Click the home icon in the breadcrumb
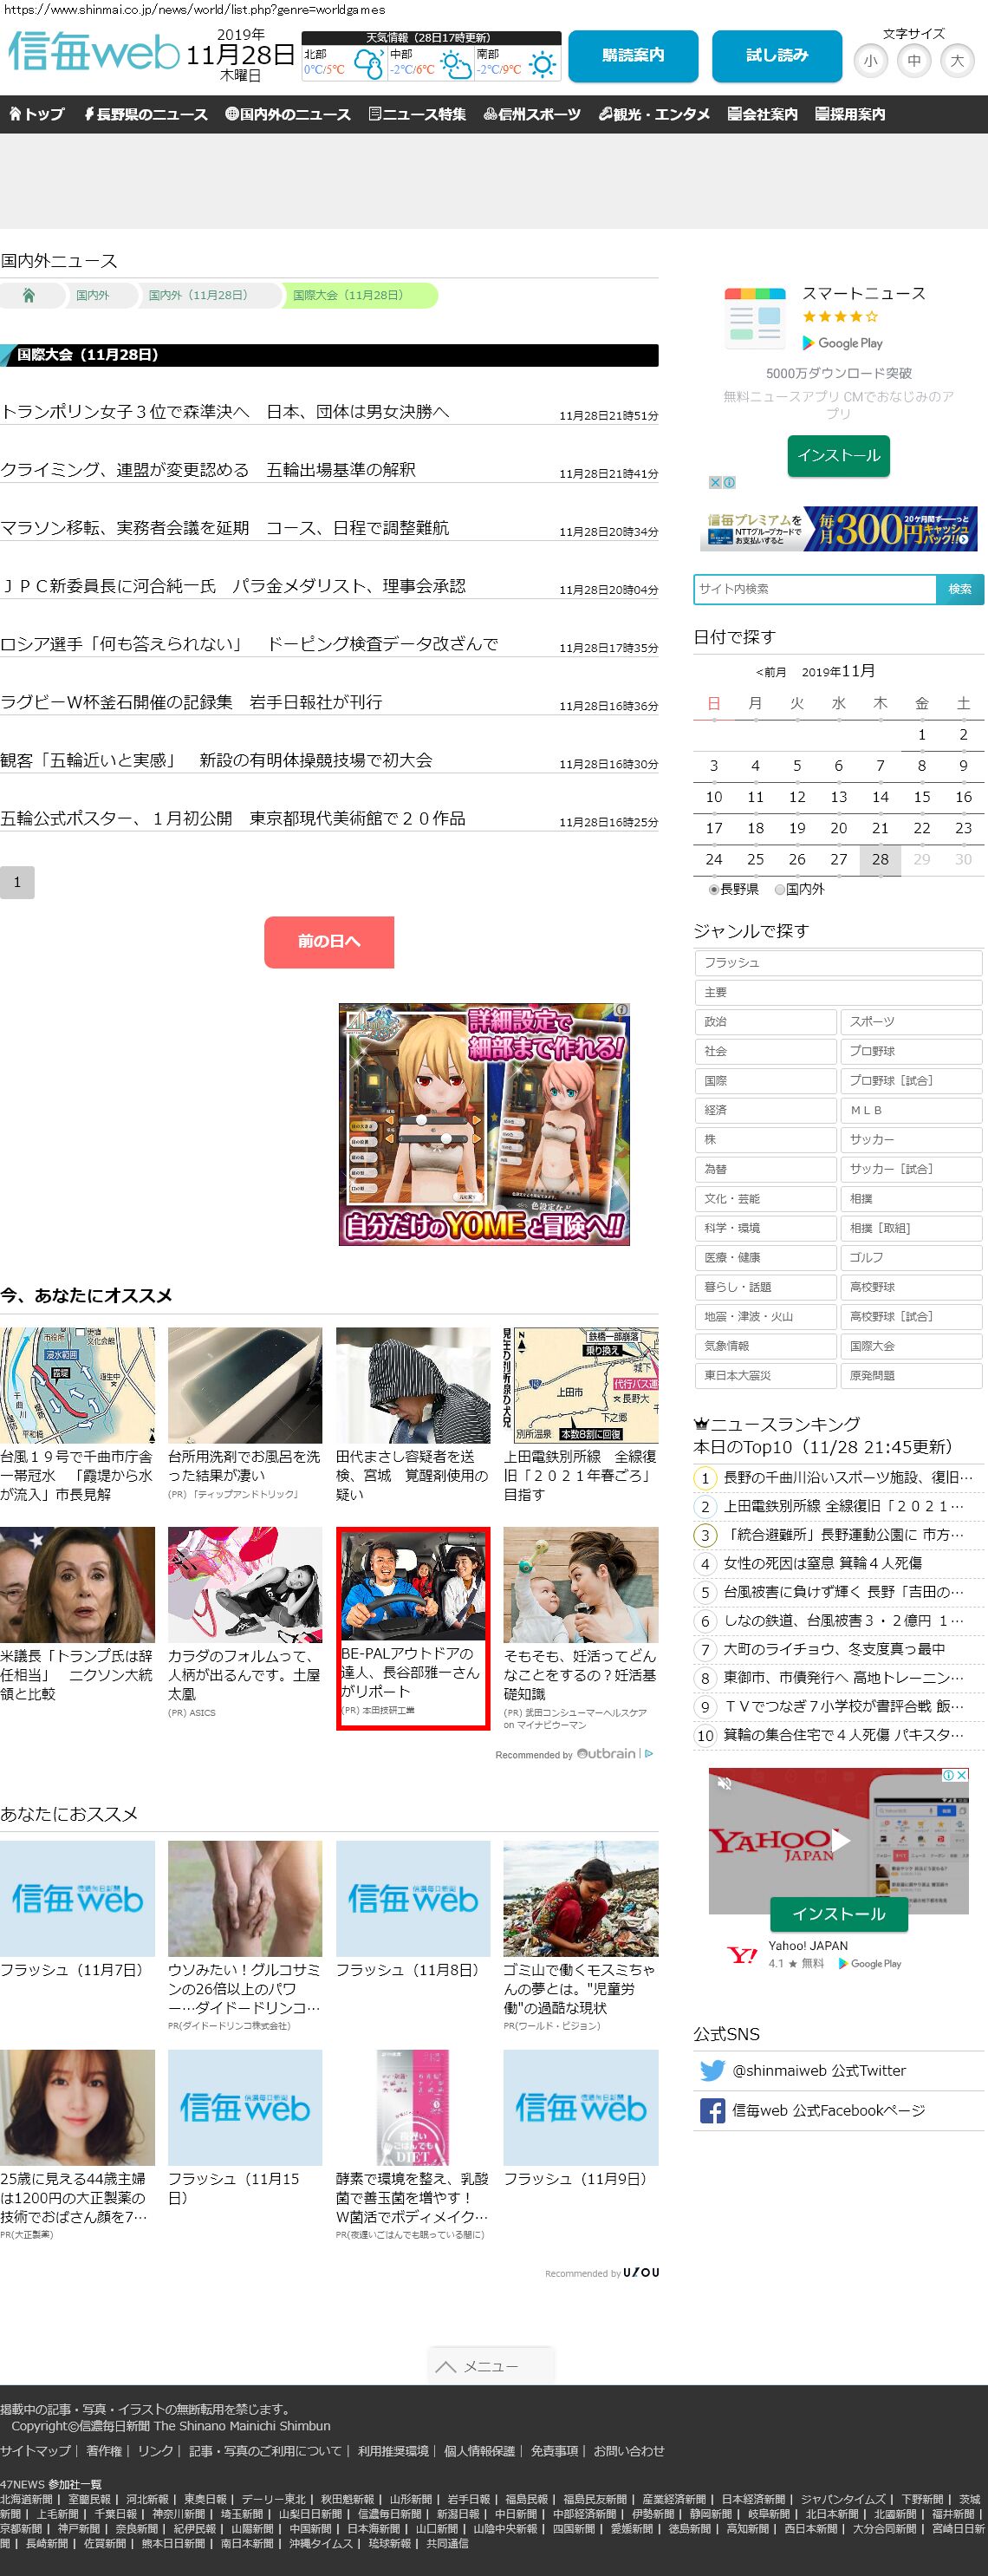The width and height of the screenshot is (988, 2576). pos(29,295)
